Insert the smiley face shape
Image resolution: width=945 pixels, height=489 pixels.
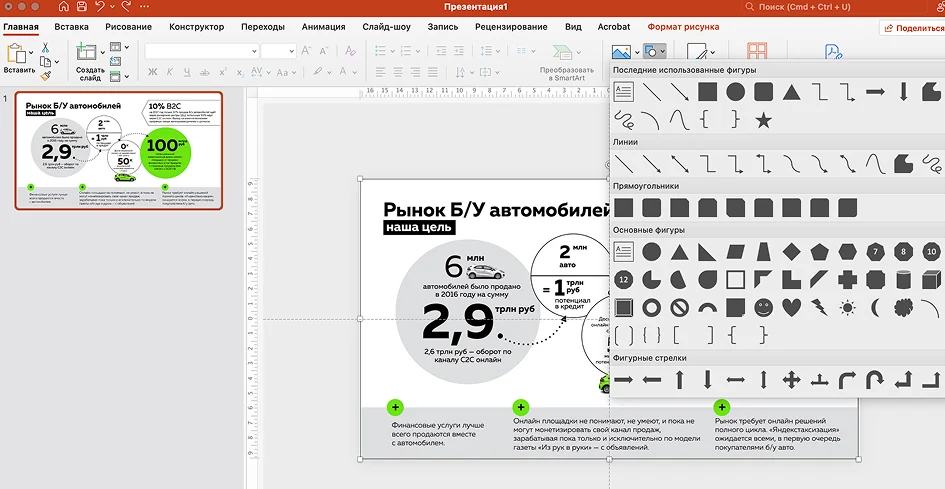(x=763, y=307)
